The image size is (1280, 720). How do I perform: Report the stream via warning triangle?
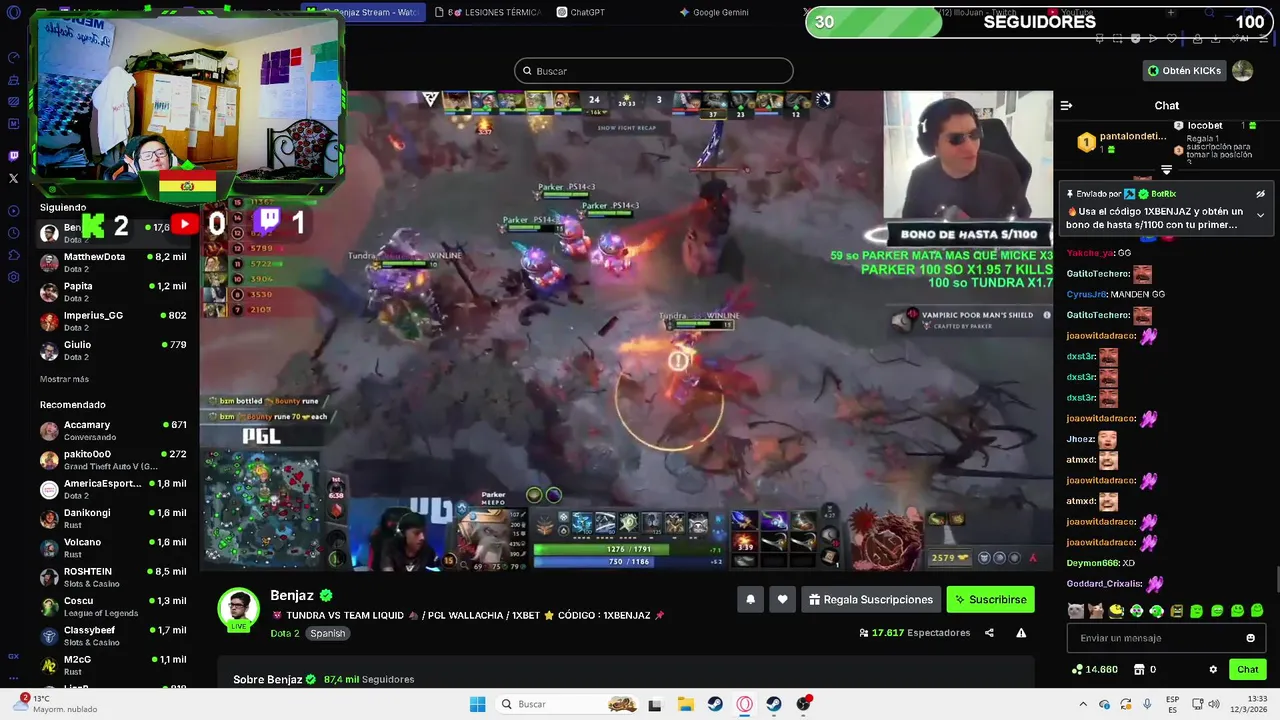(x=1021, y=633)
